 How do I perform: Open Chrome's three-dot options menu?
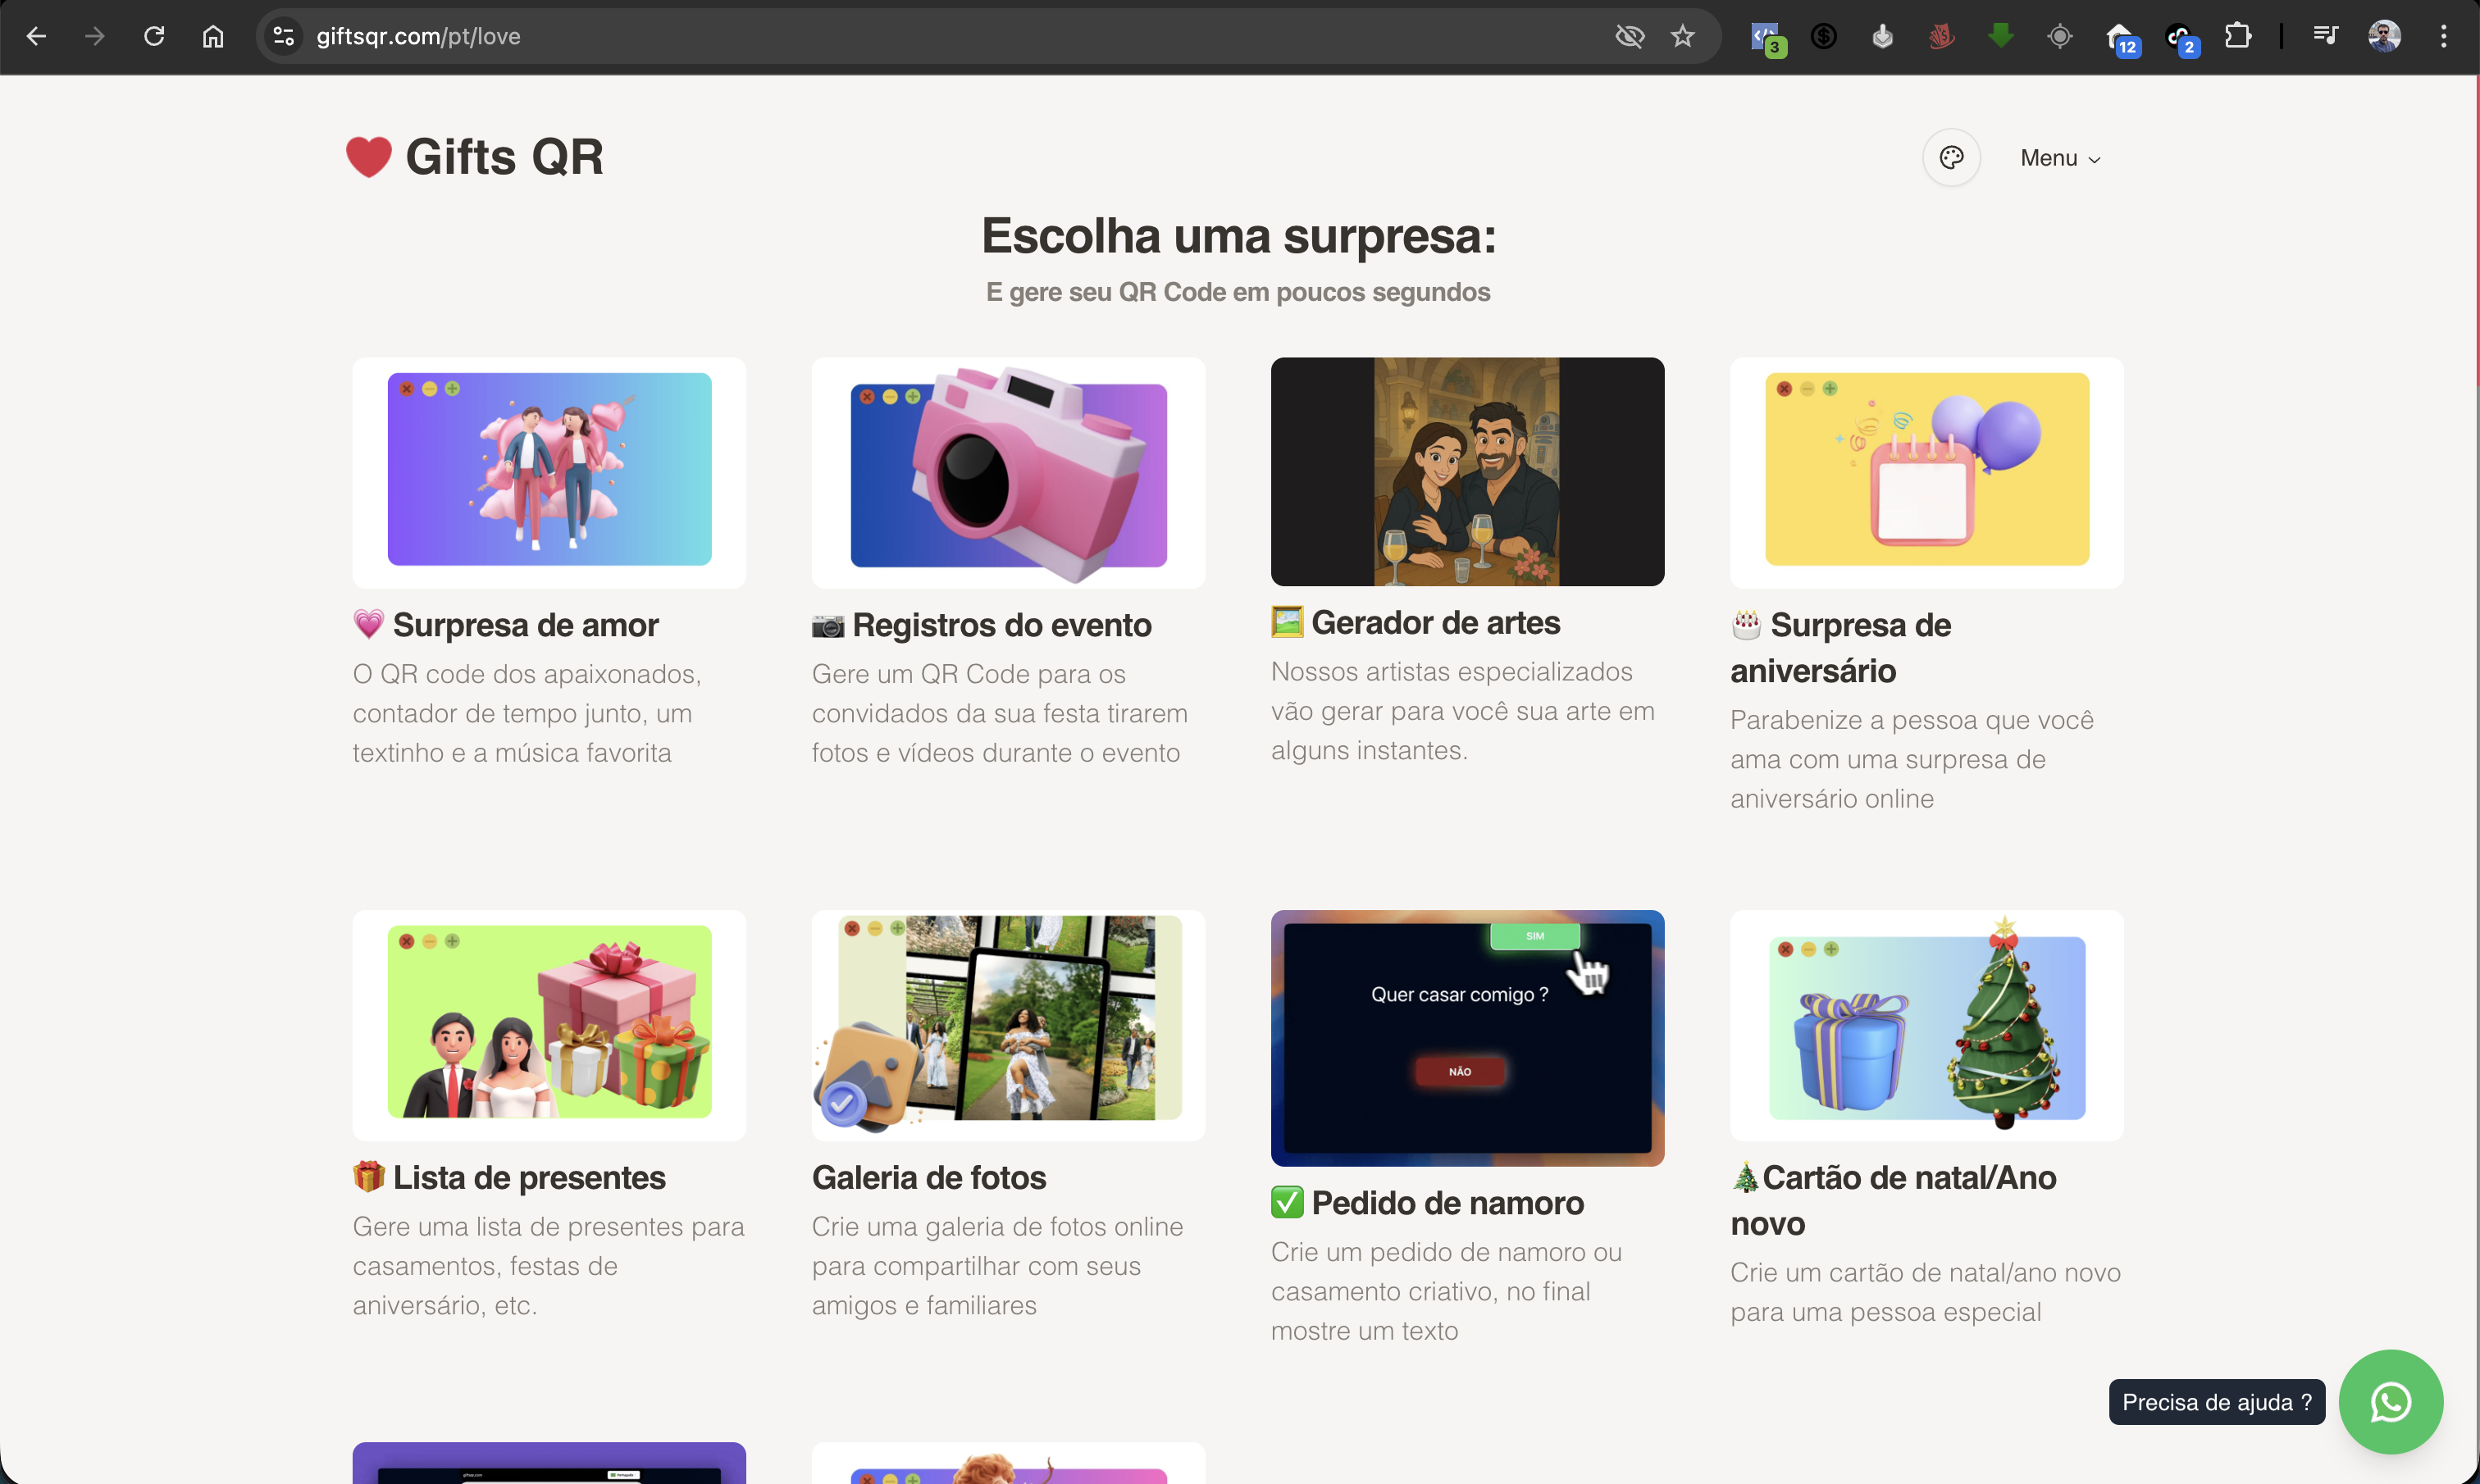pos(2443,37)
